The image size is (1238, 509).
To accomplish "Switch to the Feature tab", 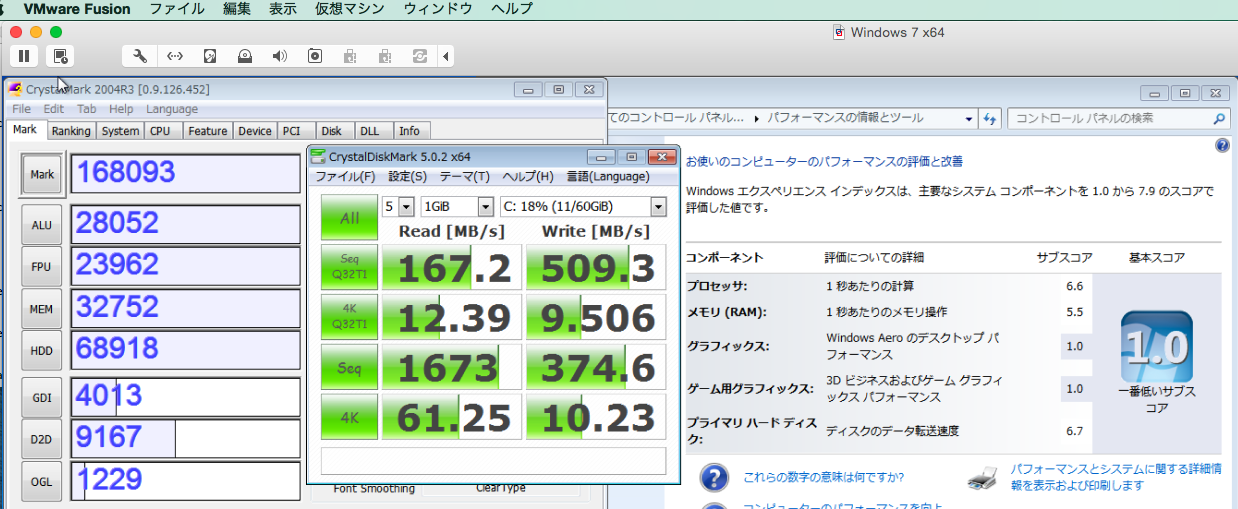I will click(207, 131).
